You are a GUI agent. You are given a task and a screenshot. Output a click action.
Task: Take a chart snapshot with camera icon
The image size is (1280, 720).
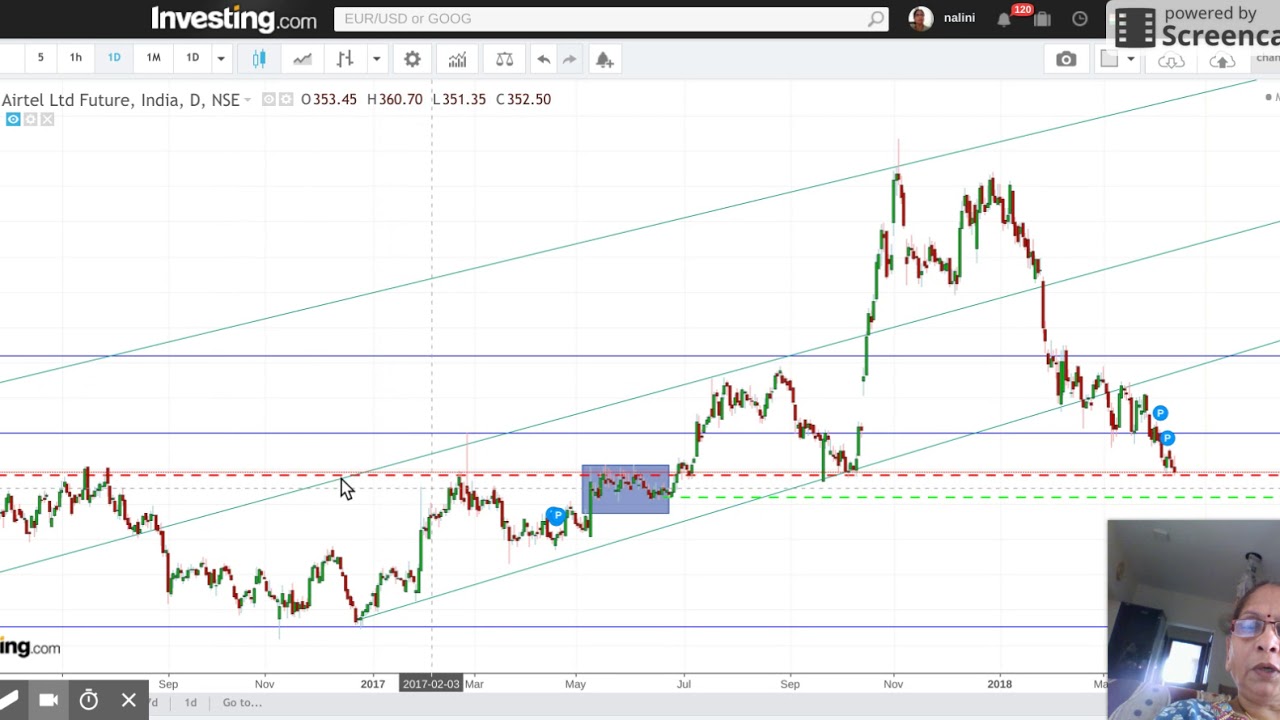coord(1066,59)
